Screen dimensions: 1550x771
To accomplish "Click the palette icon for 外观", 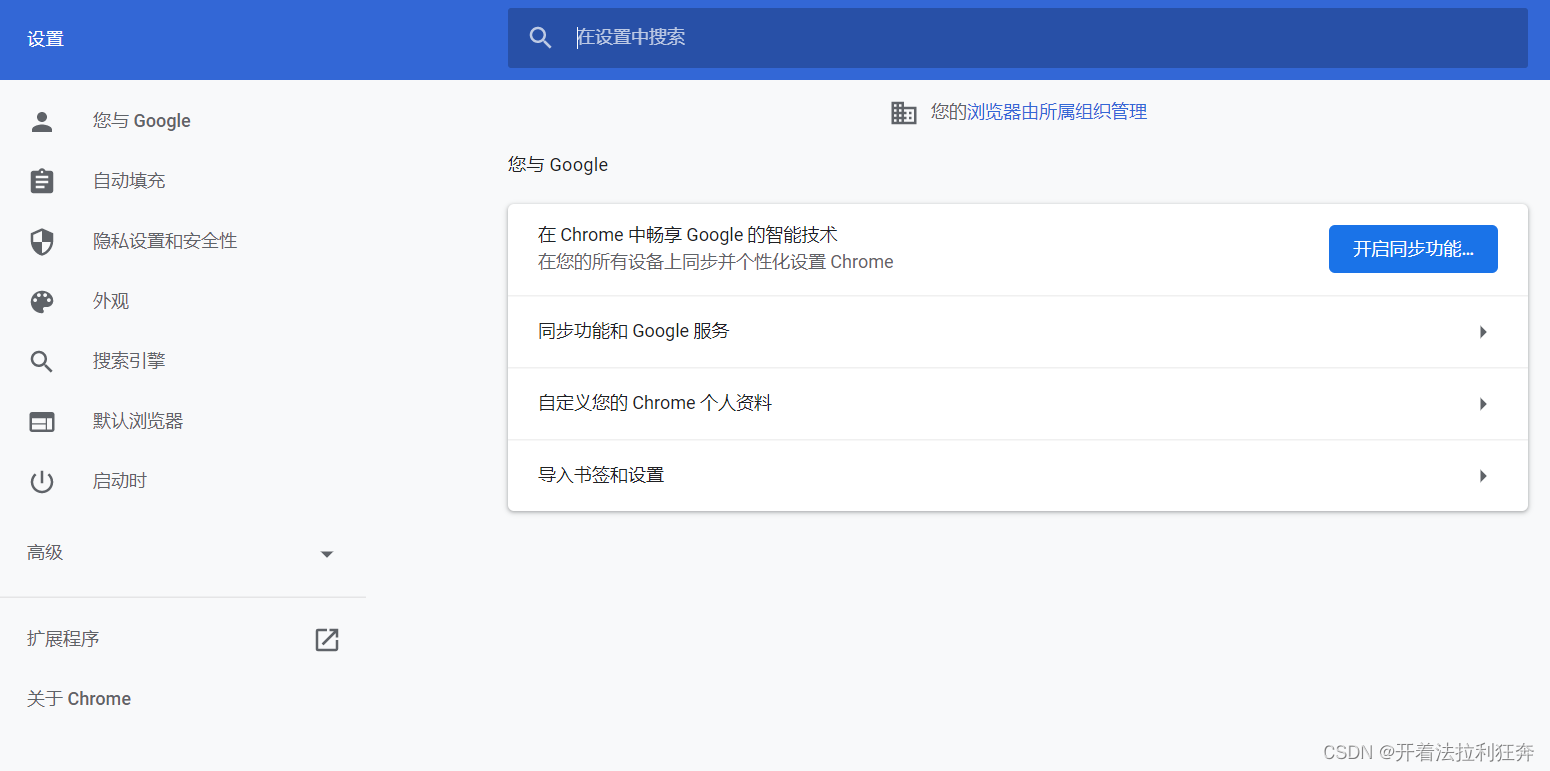I will point(42,301).
